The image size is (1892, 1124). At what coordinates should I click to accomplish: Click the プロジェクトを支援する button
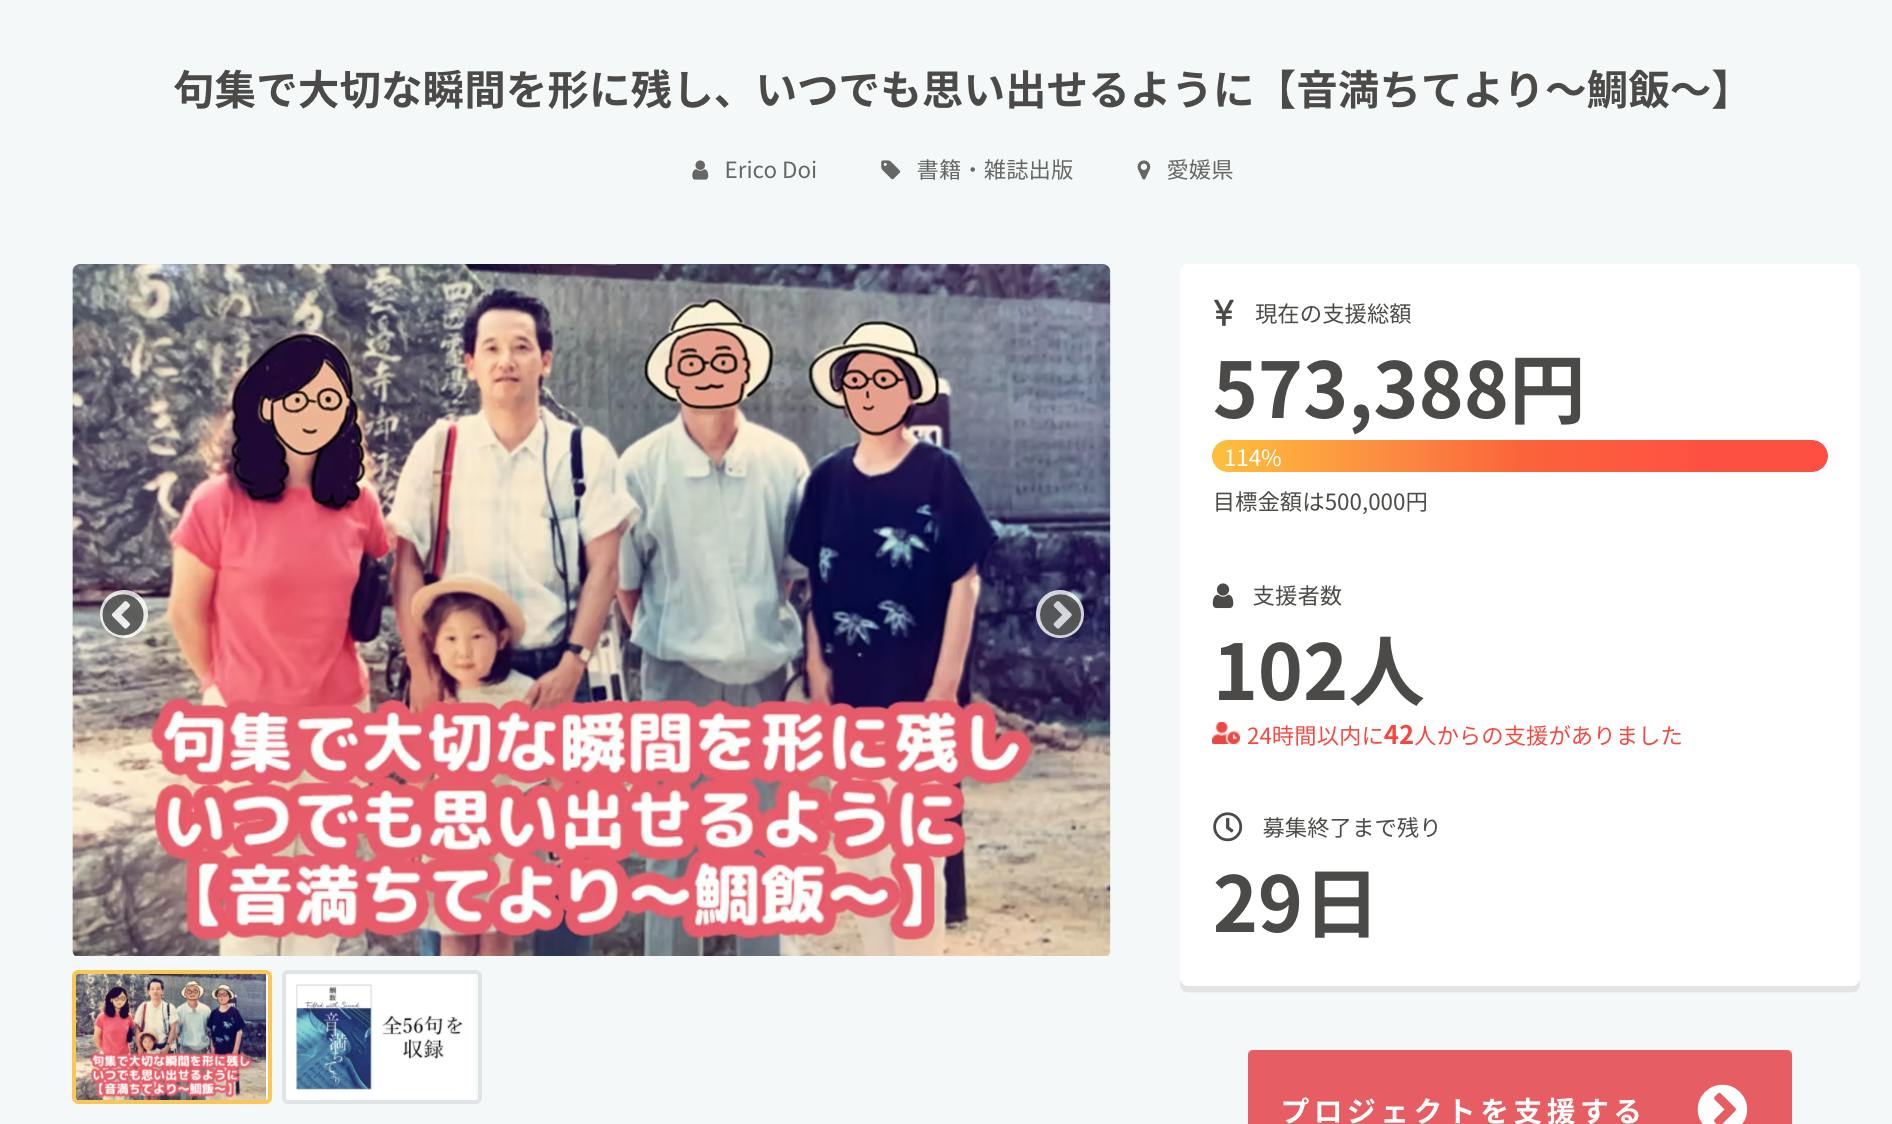point(1519,1088)
